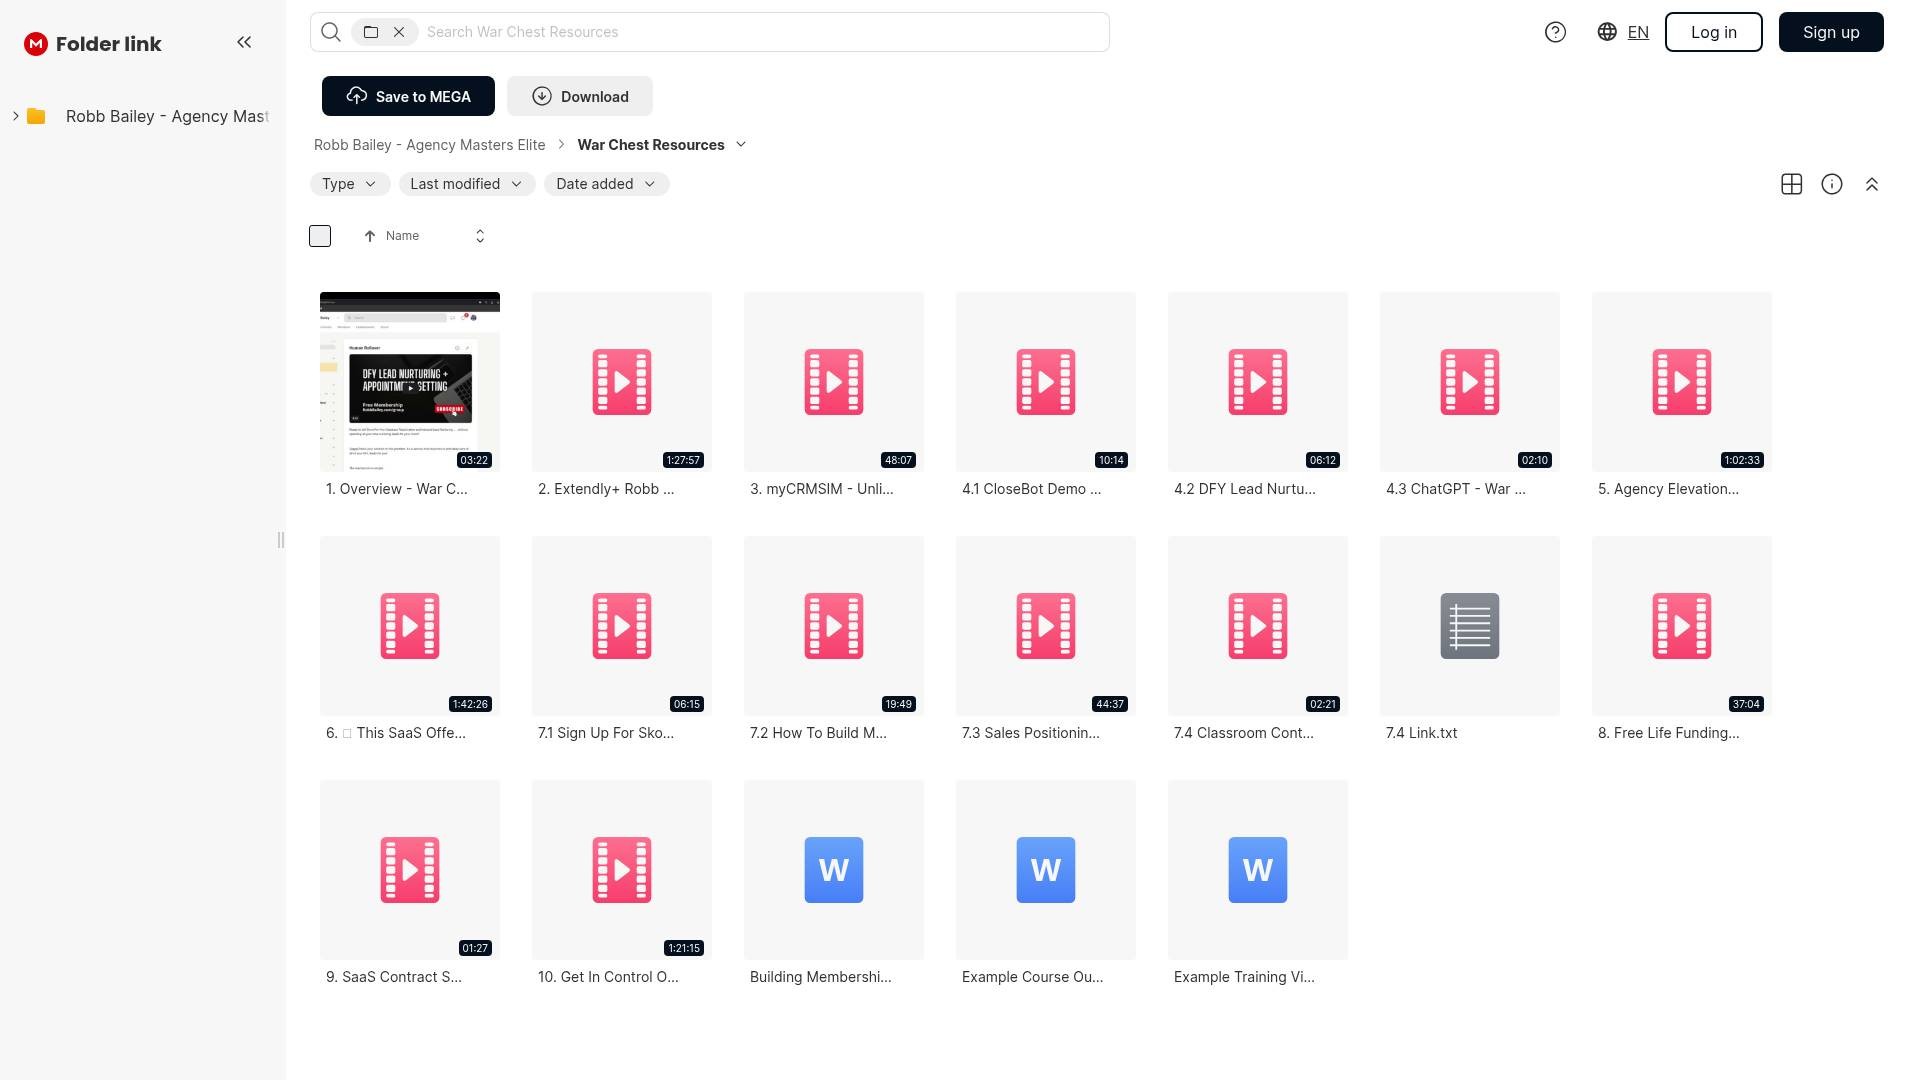Go to Robb Bailey - Agency Masters Elite breadcrumb

click(429, 145)
